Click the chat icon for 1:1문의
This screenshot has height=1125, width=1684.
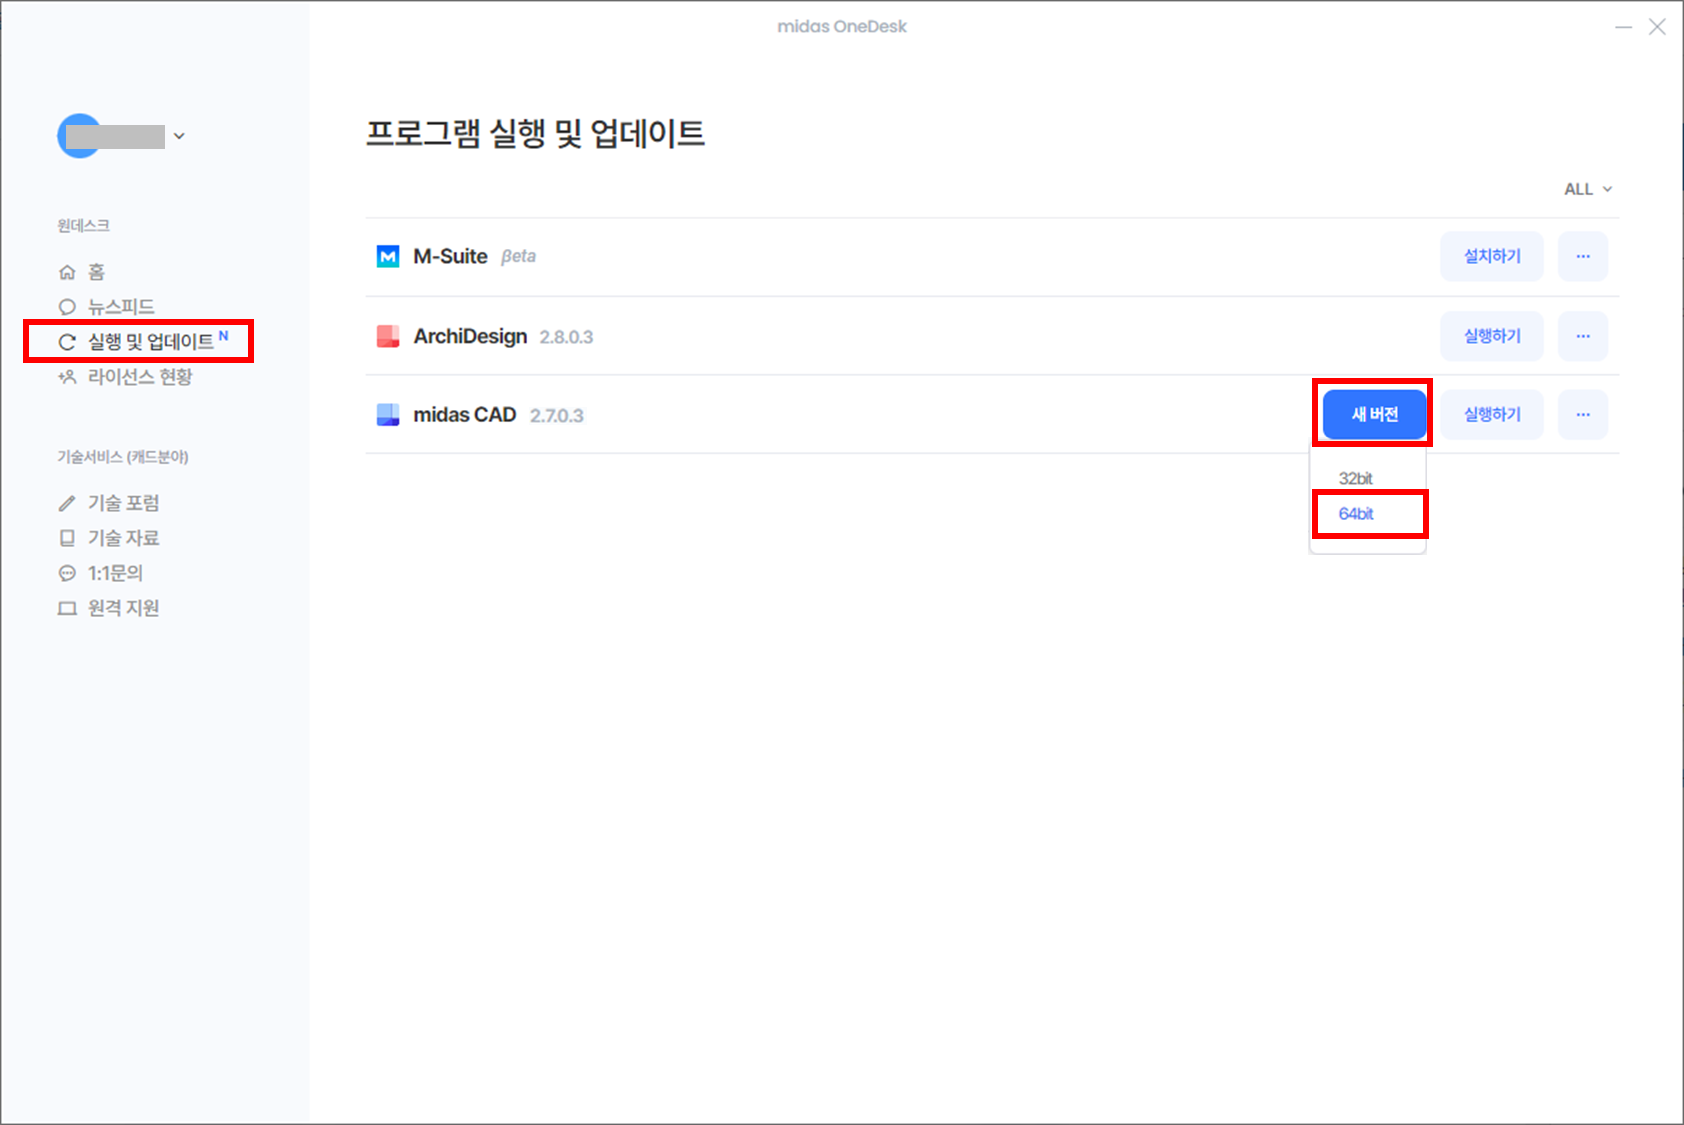tap(67, 573)
